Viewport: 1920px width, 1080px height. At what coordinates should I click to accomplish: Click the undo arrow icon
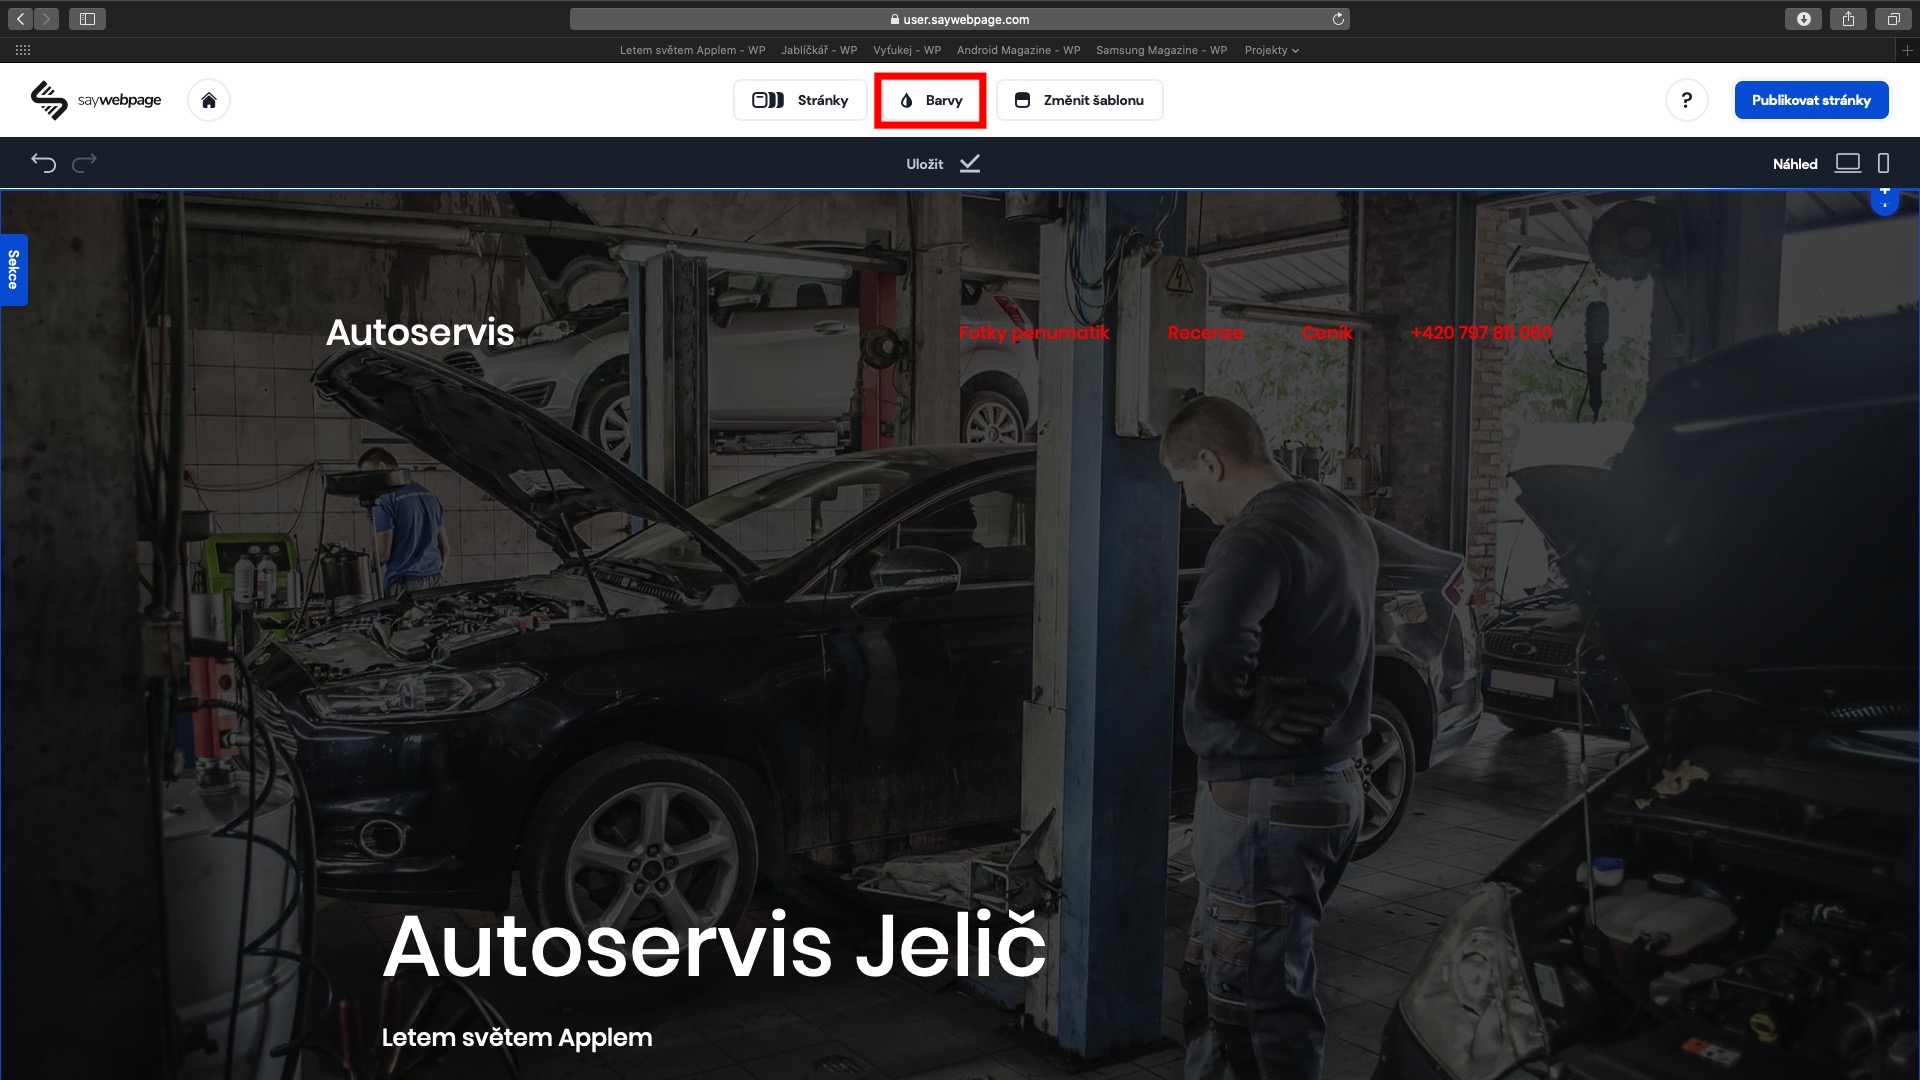coord(43,163)
